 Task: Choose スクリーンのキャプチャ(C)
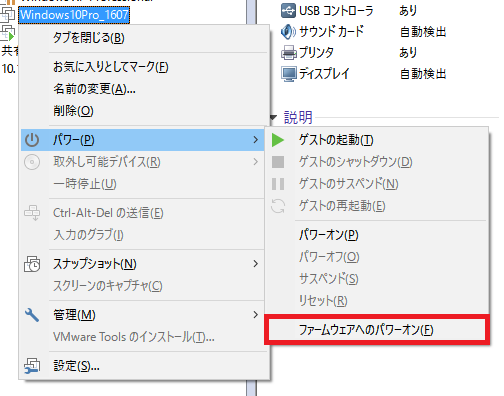[x=108, y=286]
